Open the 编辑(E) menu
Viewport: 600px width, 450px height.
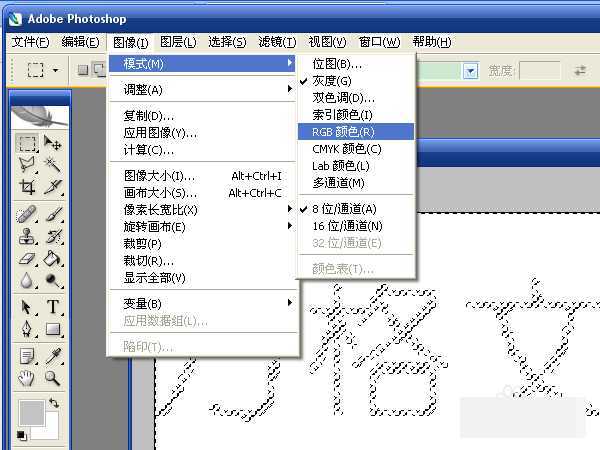point(80,42)
